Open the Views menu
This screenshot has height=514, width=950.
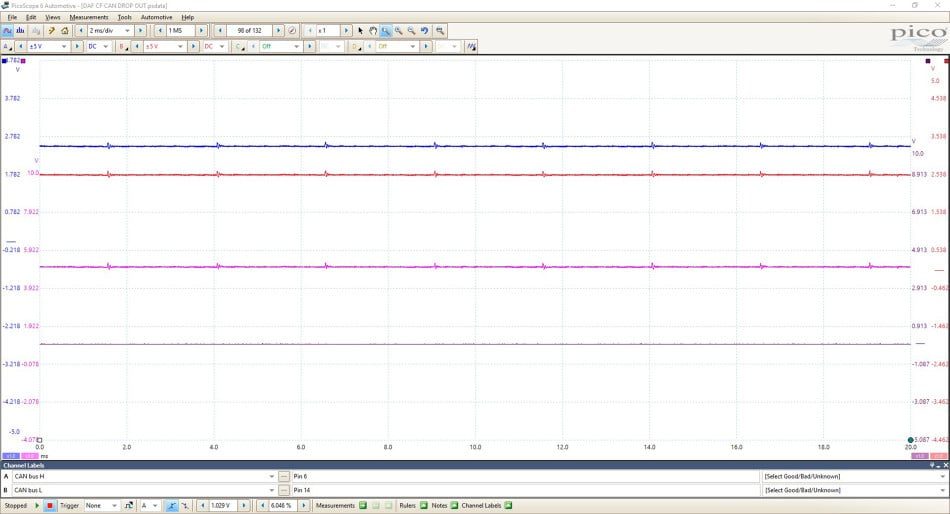point(53,18)
